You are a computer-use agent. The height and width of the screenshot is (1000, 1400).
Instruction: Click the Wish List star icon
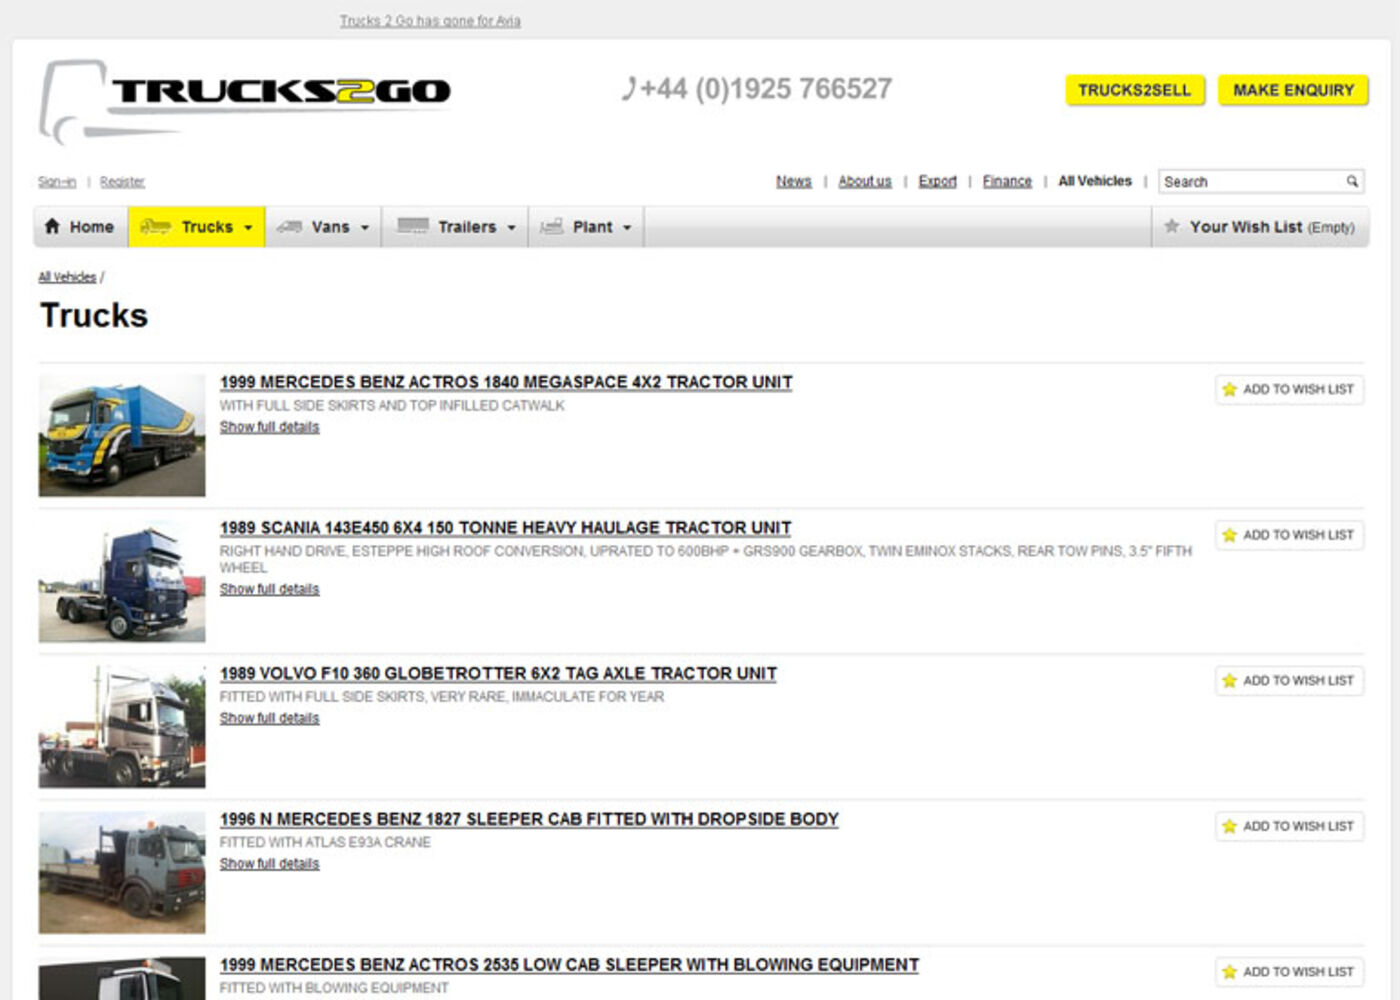[x=1171, y=227]
